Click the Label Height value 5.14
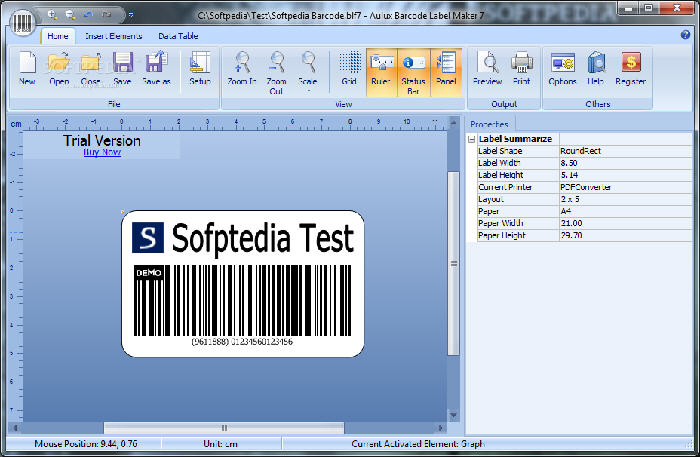 (x=625, y=175)
